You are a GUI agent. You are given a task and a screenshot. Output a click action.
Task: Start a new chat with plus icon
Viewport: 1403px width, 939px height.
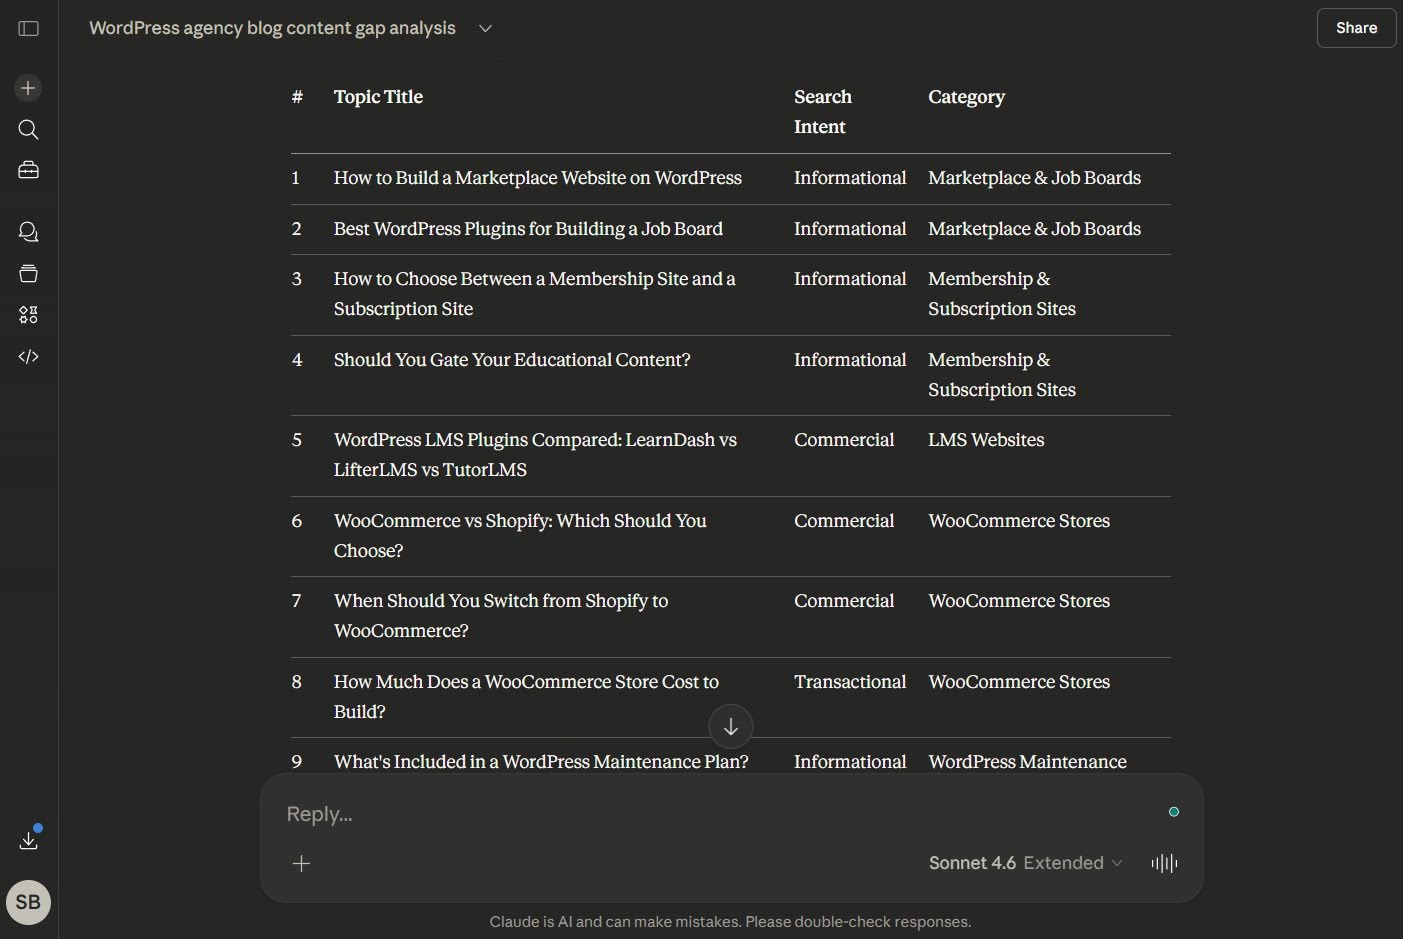coord(28,88)
